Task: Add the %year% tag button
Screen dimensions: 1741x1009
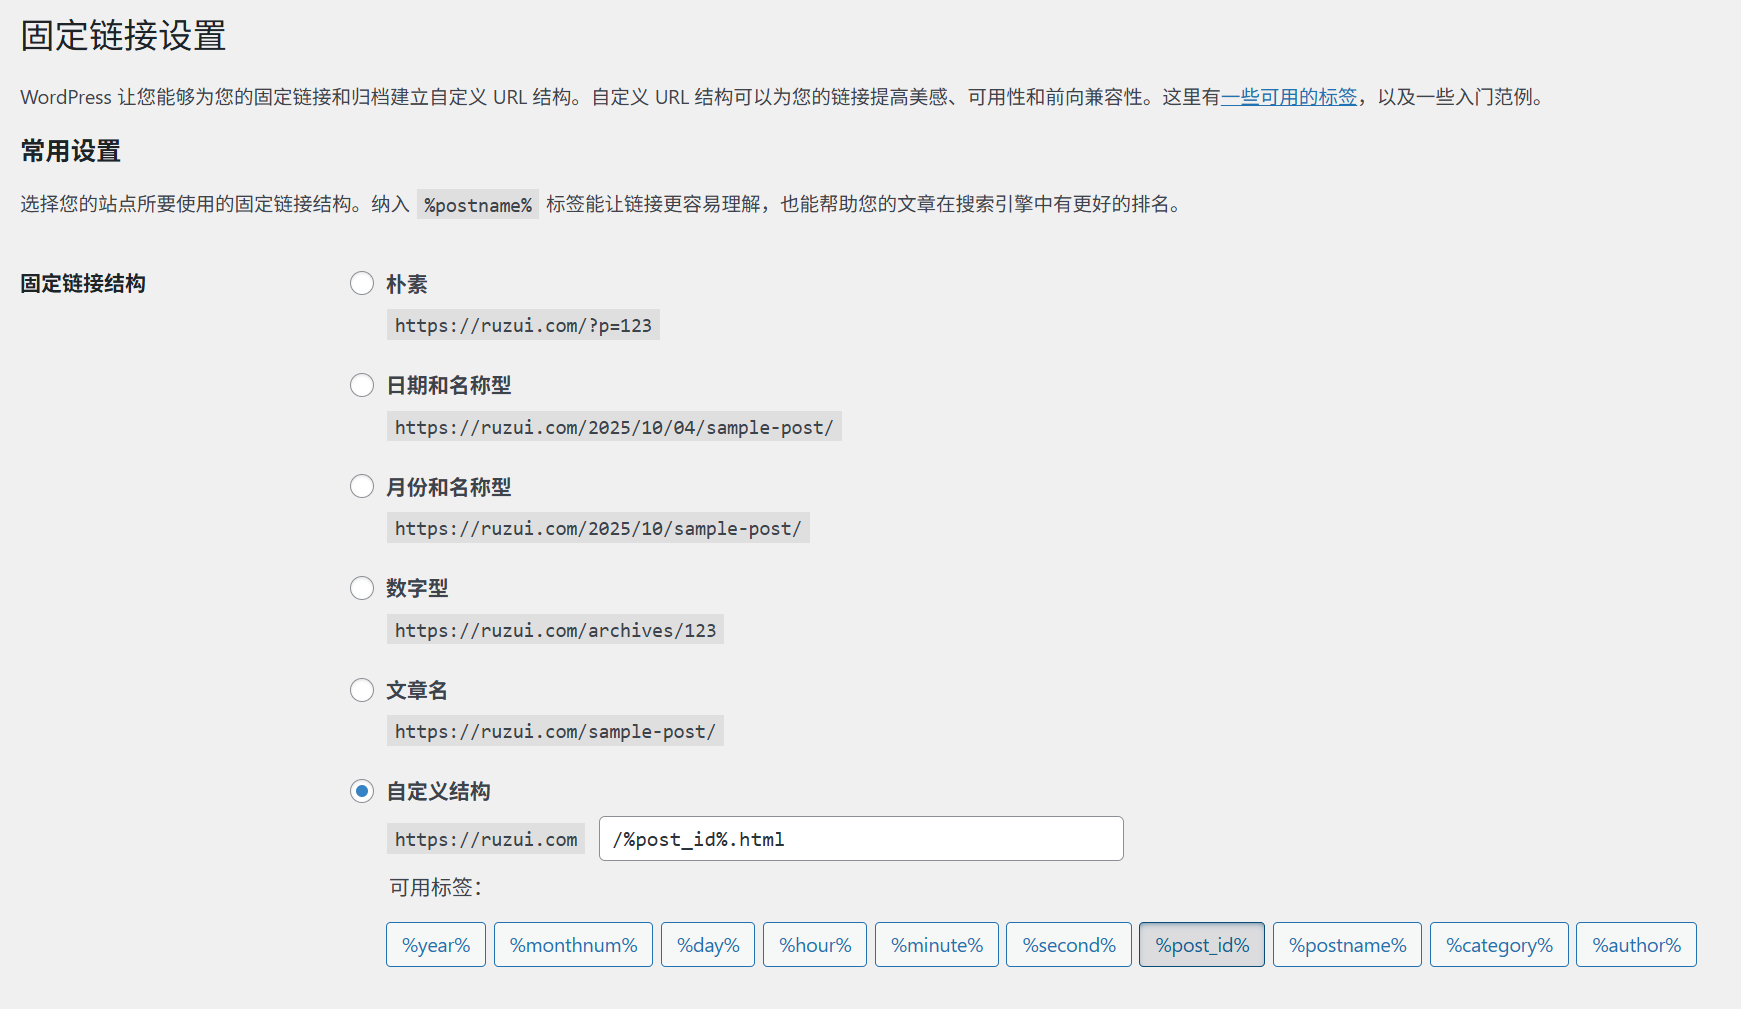Action: tap(436, 945)
